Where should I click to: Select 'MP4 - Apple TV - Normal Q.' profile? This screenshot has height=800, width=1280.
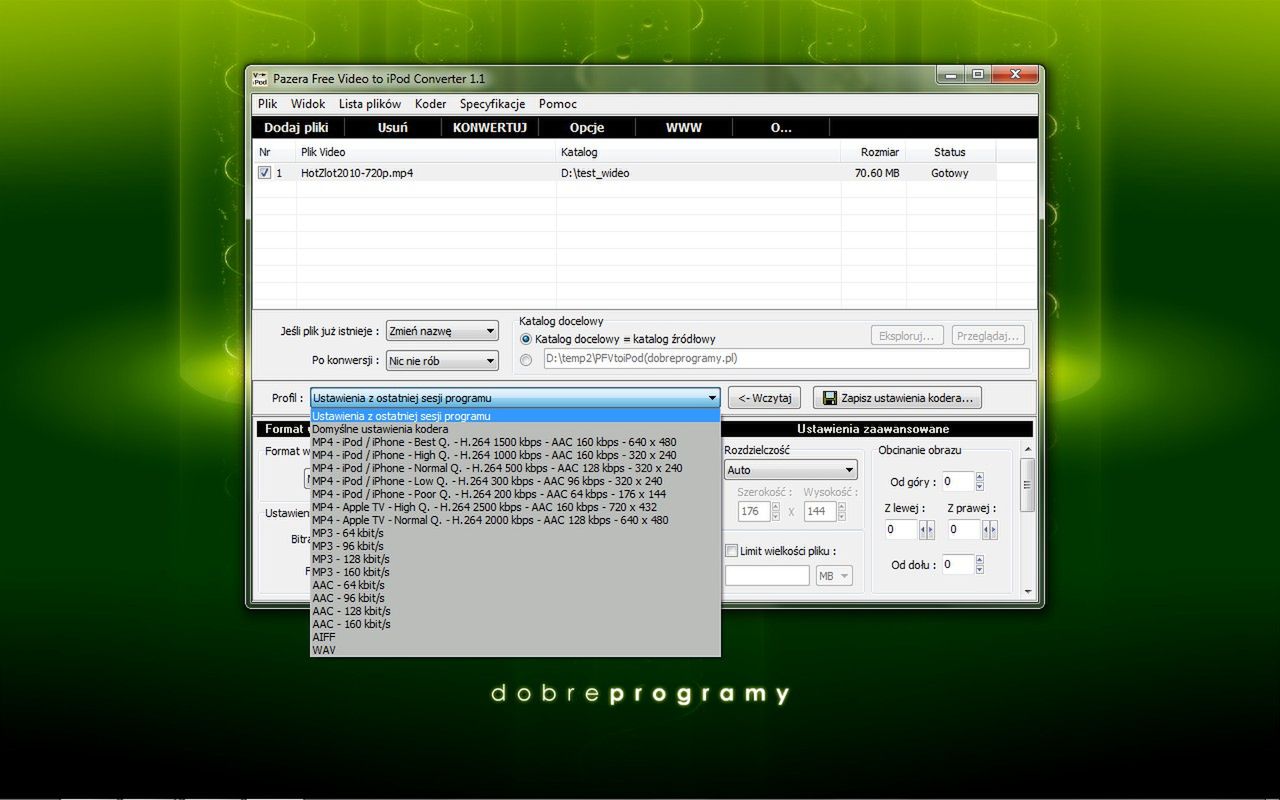coord(515,520)
